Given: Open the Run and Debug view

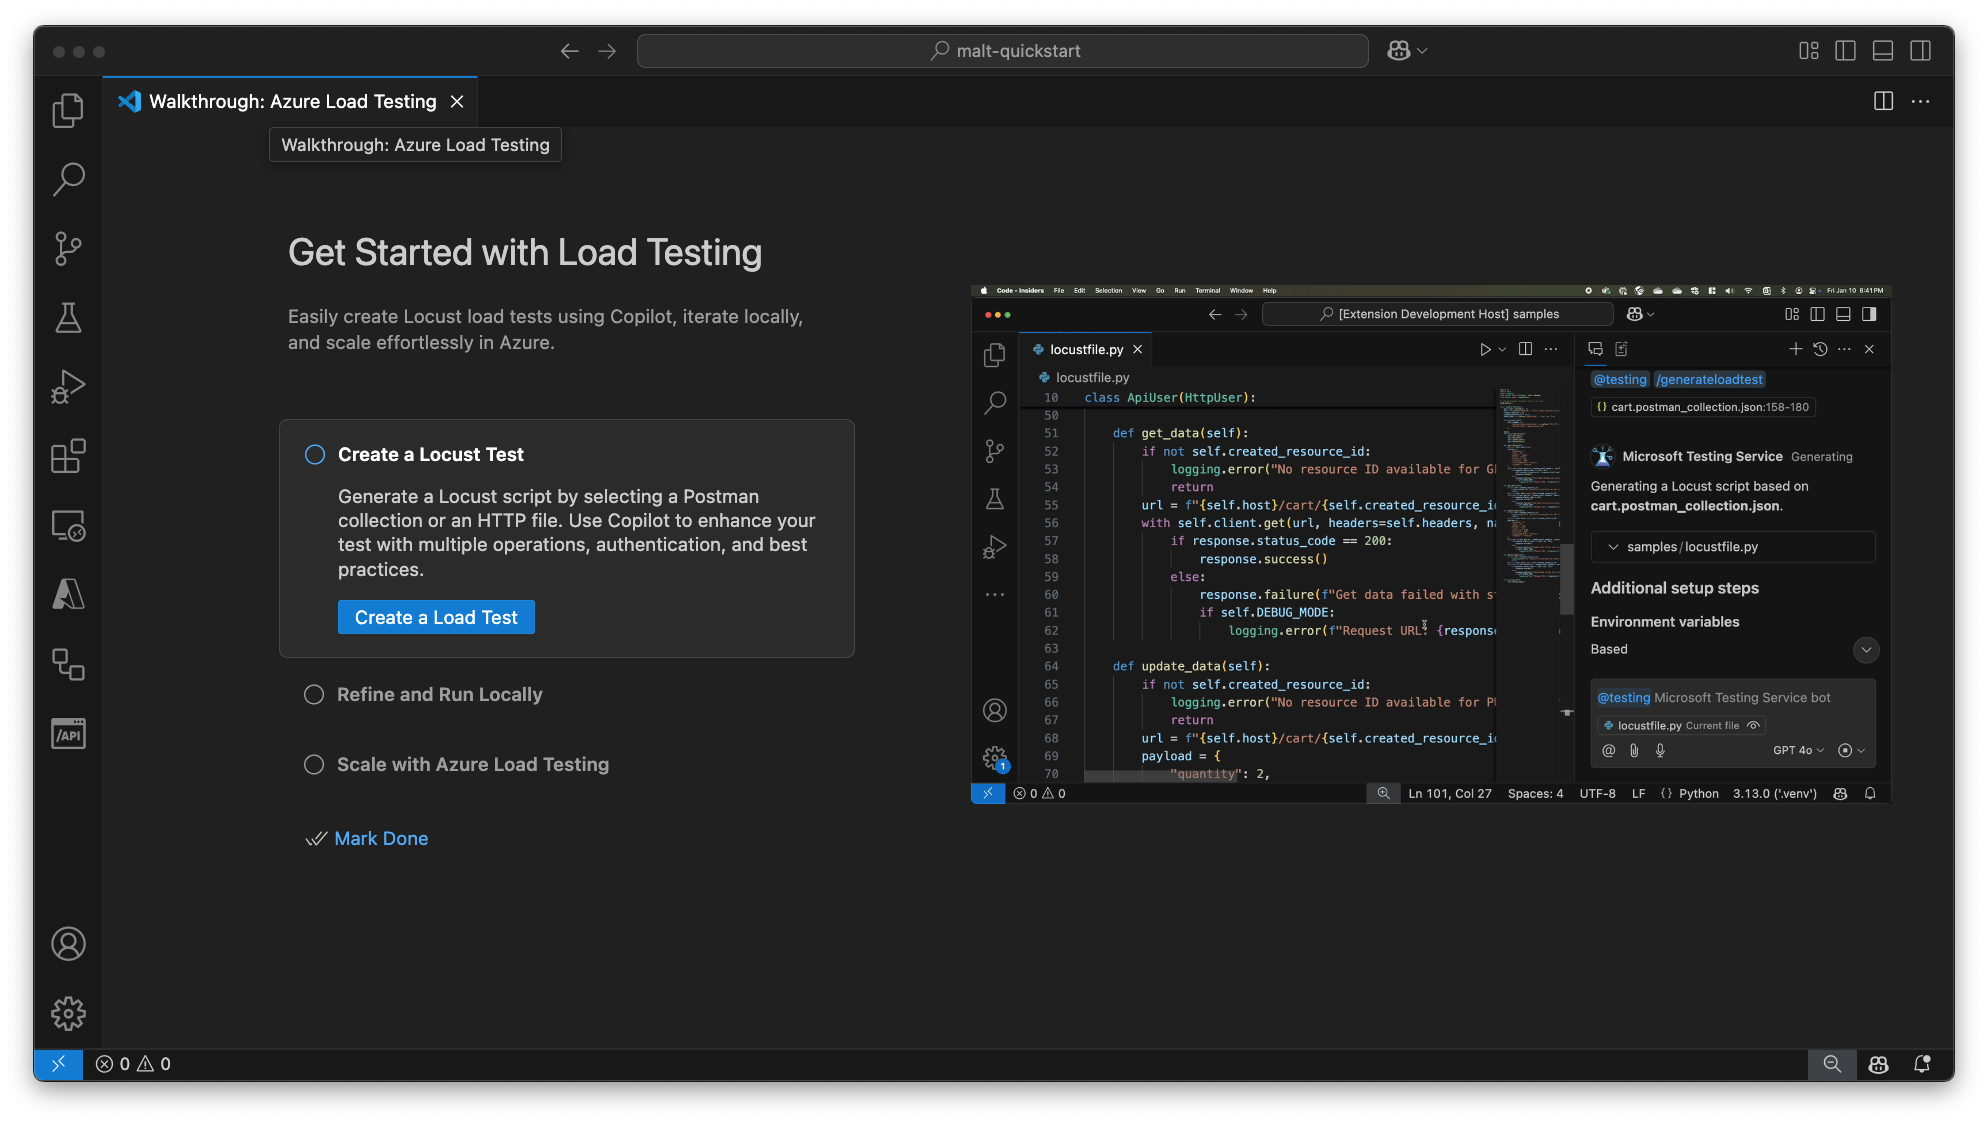Looking at the screenshot, I should (x=68, y=387).
